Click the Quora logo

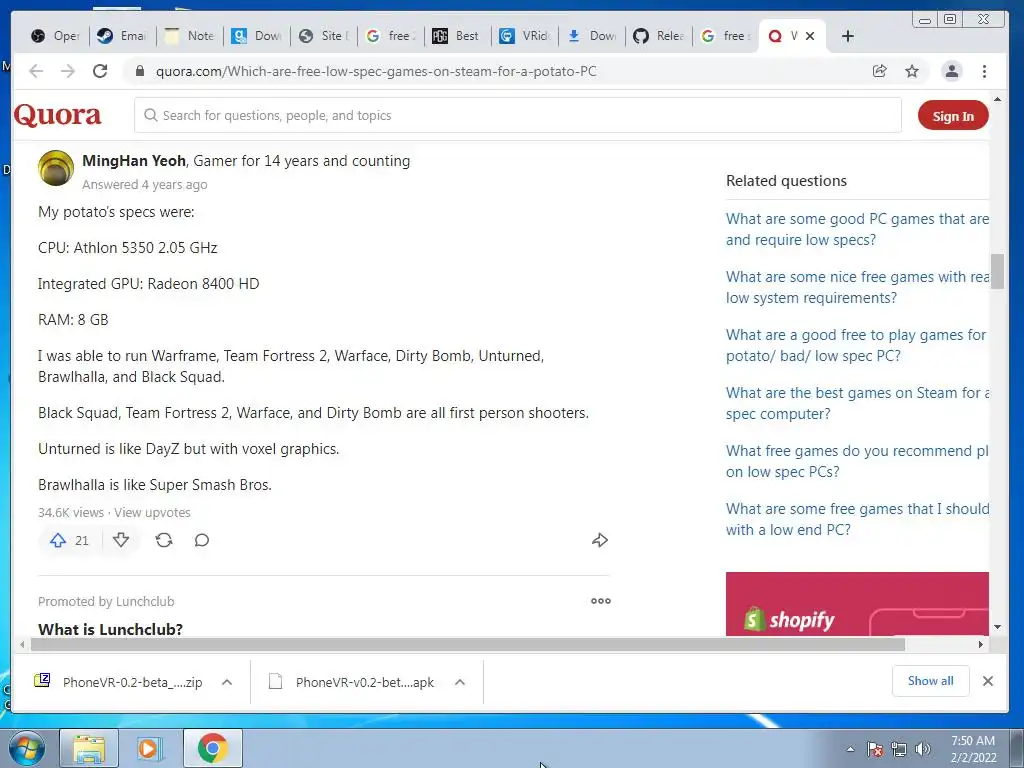click(57, 115)
